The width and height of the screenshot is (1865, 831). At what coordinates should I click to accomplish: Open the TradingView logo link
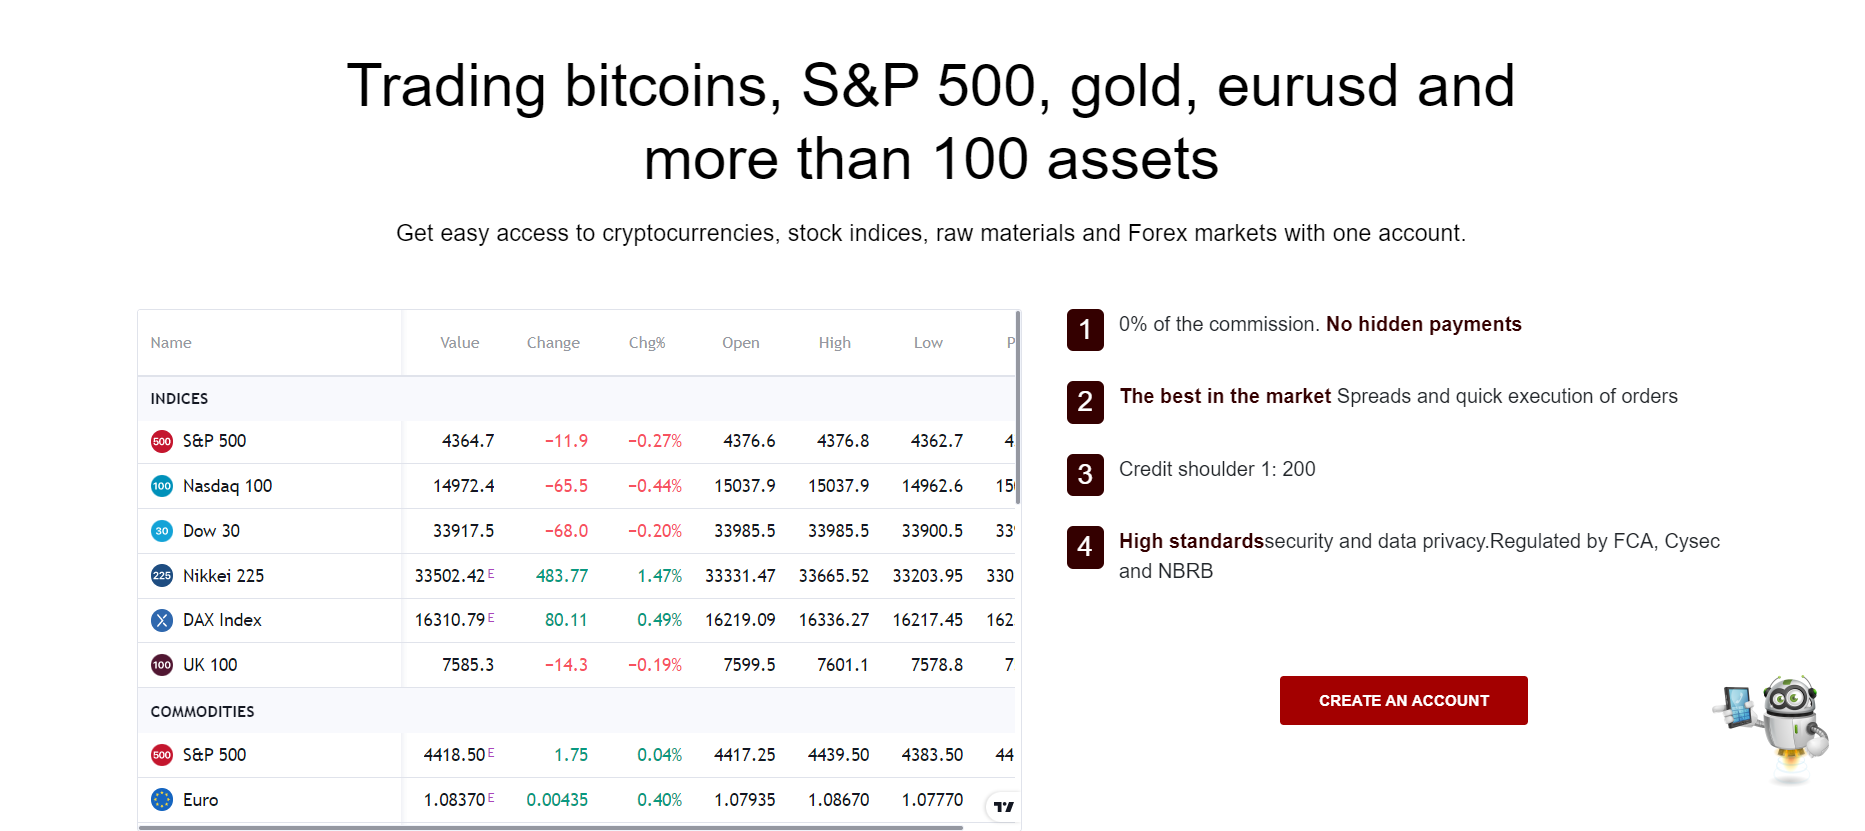[x=1004, y=806]
